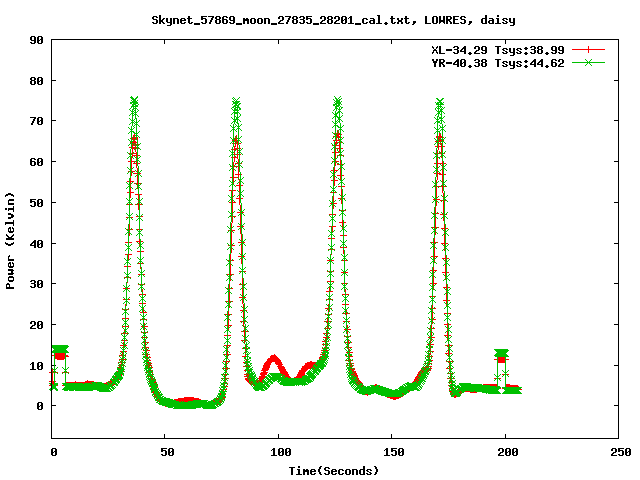640x480 pixels.
Task: Click the second green peak near 80 seconds
Action: coord(236,101)
